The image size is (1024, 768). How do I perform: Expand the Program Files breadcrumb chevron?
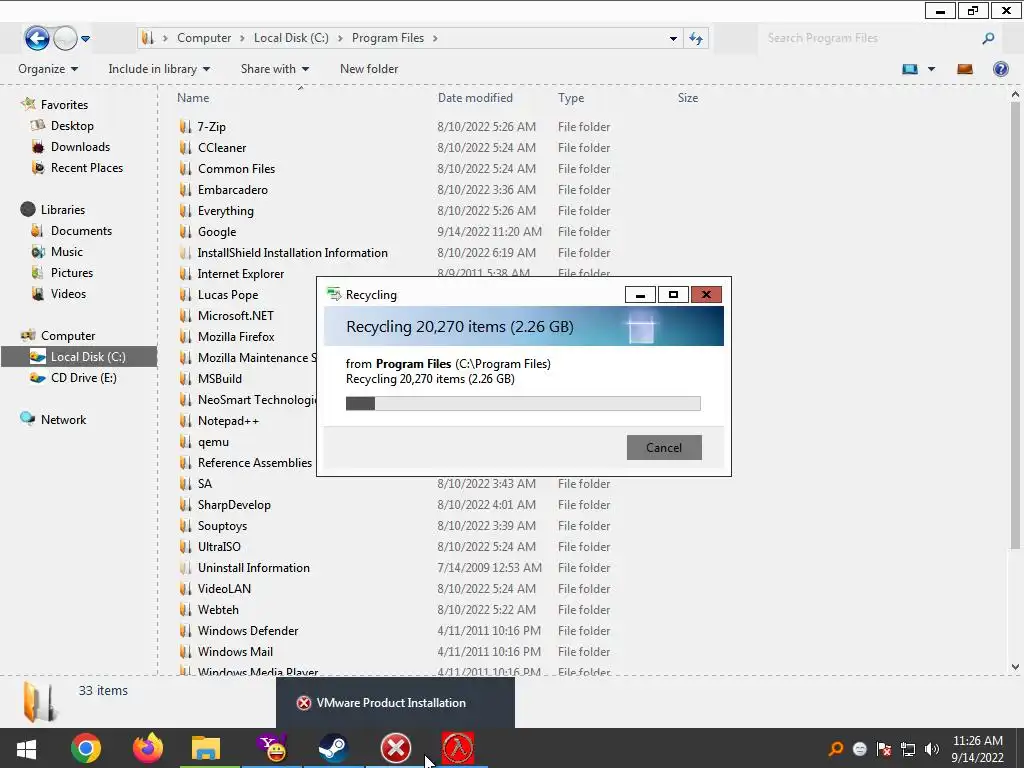[435, 39]
